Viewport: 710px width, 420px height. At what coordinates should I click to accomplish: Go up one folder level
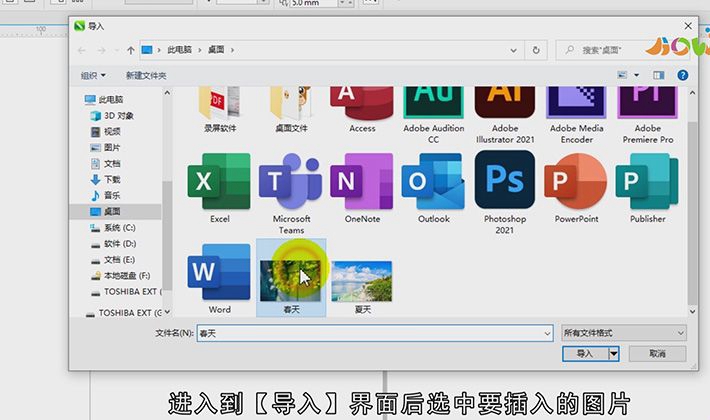pyautogui.click(x=130, y=50)
